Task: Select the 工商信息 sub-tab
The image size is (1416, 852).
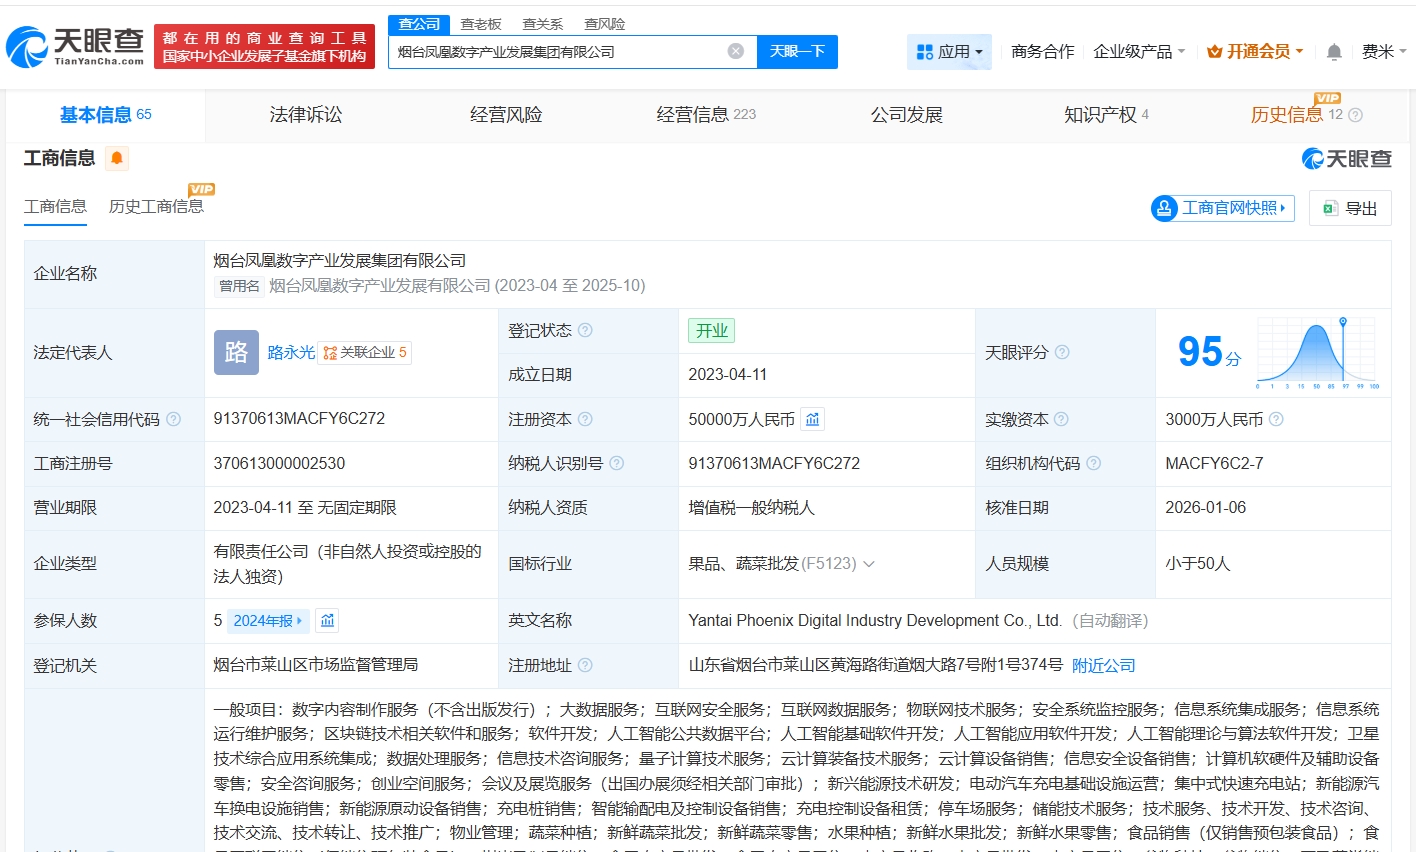Action: click(x=55, y=206)
